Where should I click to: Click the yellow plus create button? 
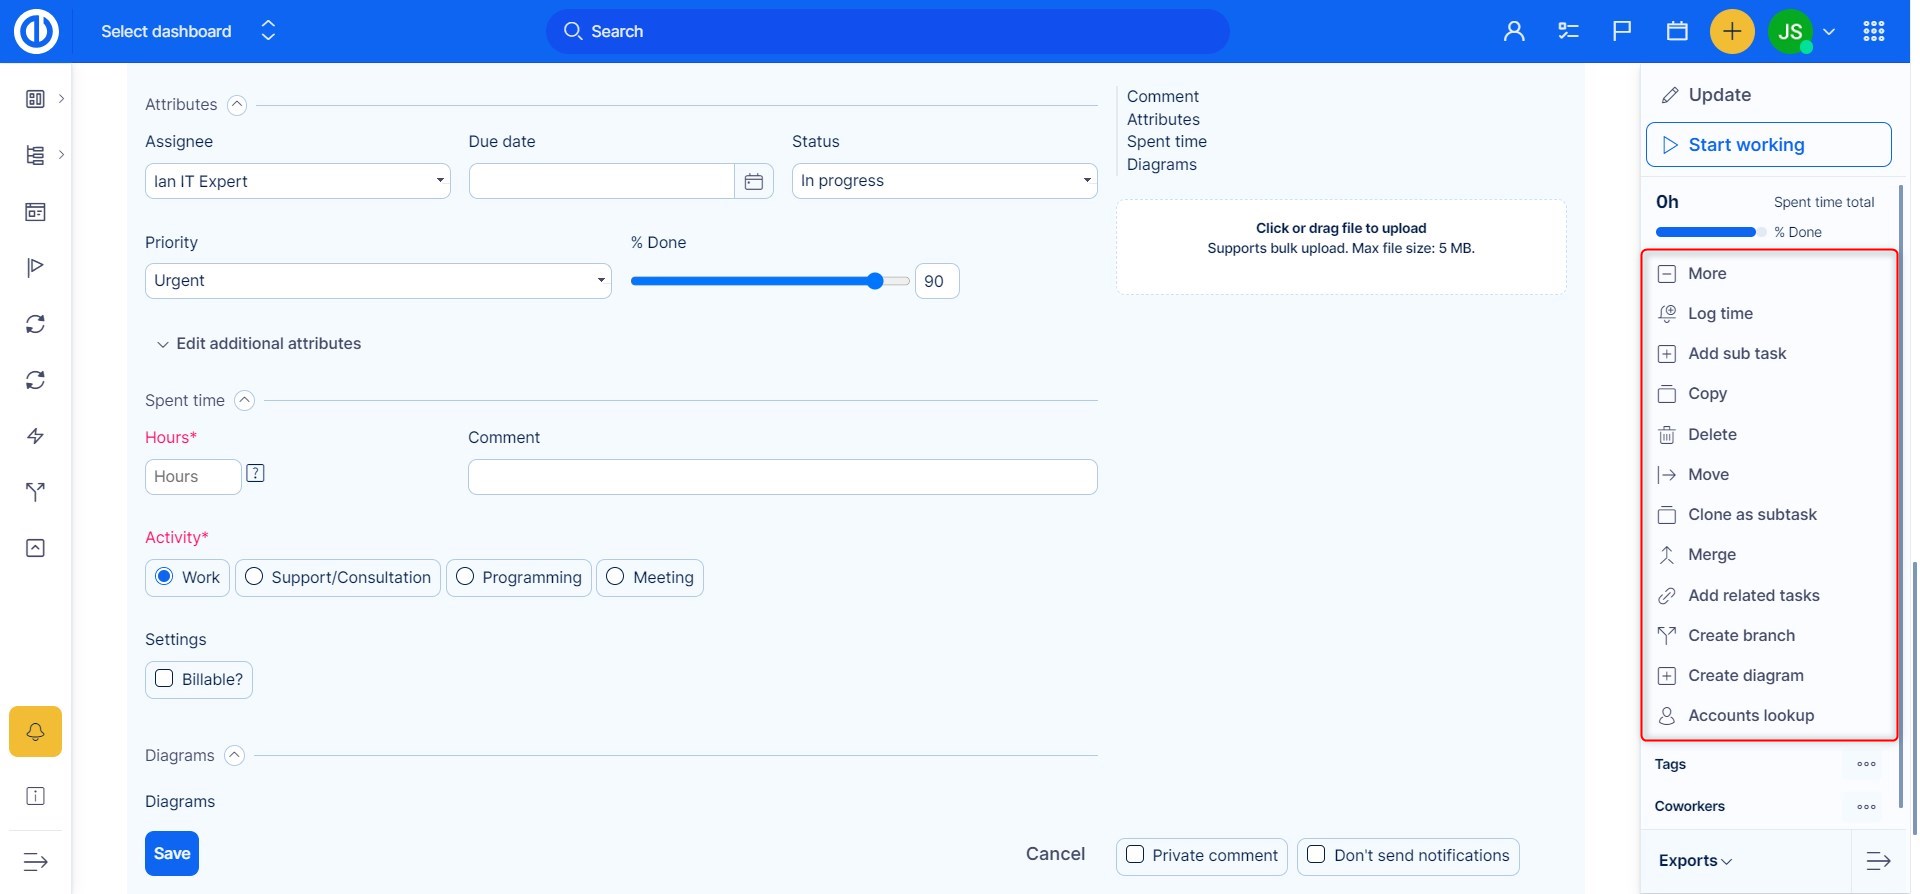(1732, 32)
